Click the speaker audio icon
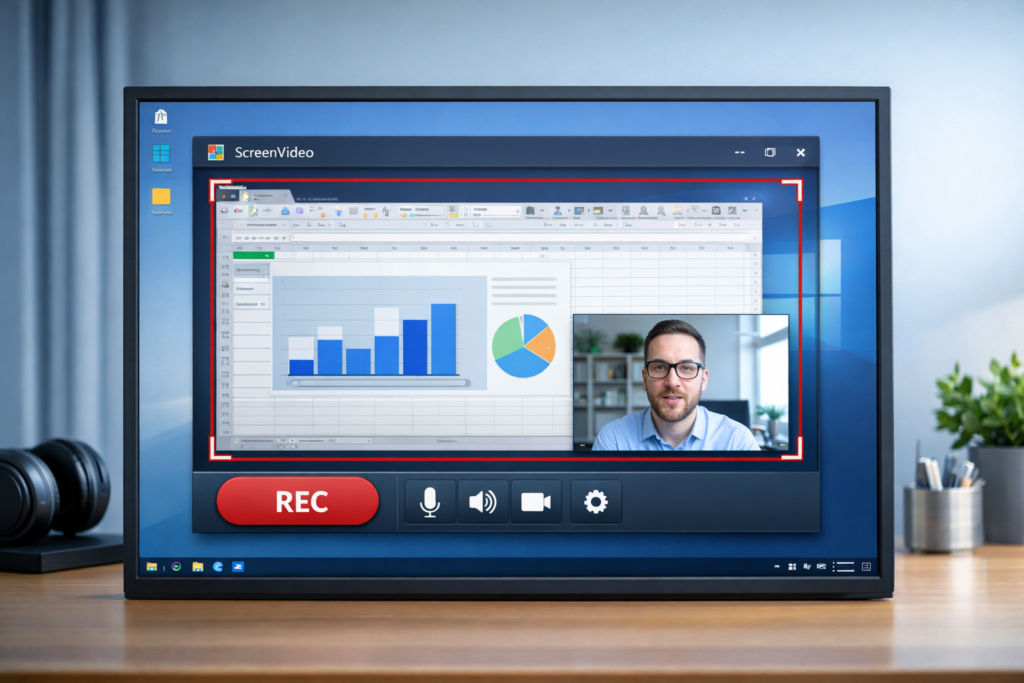 [x=482, y=502]
